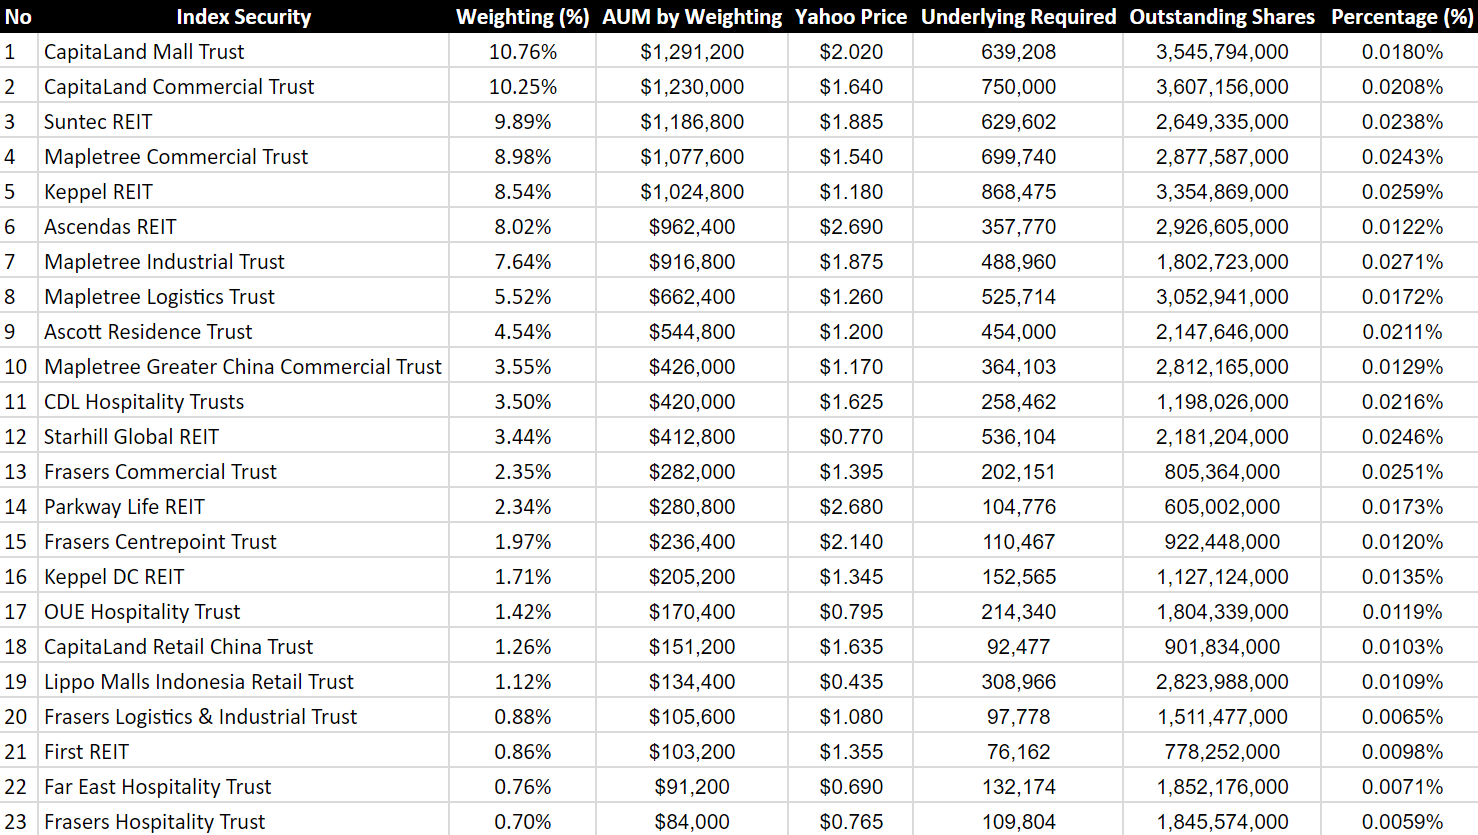Viewport: 1478px width, 835px height.
Task: Select 'Mapletree Industrial Trust' cell
Action: (243, 261)
